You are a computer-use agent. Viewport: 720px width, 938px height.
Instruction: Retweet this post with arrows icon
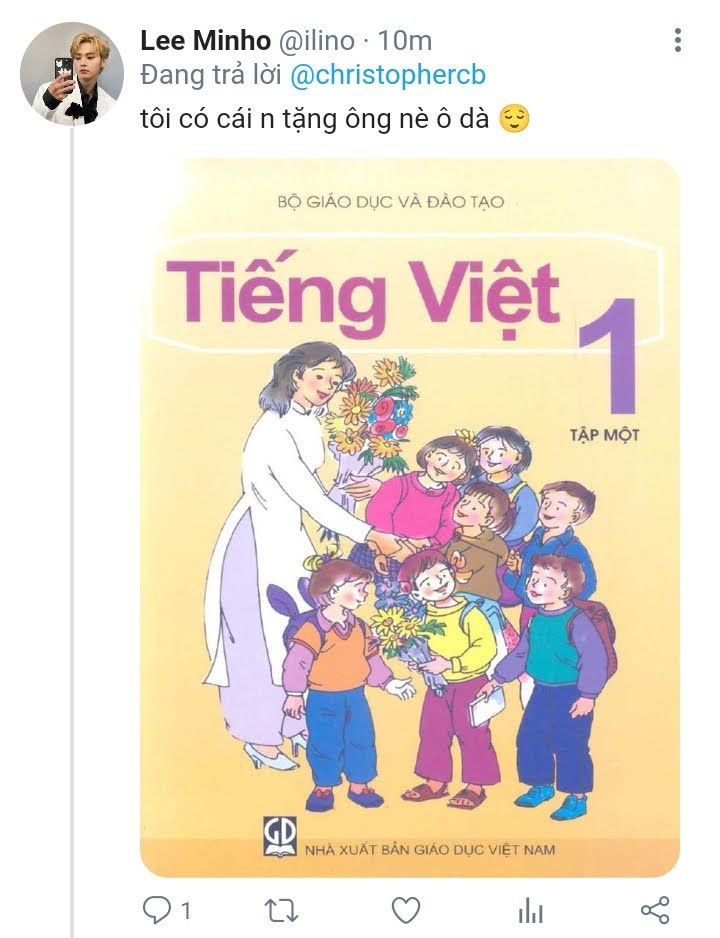pos(281,911)
